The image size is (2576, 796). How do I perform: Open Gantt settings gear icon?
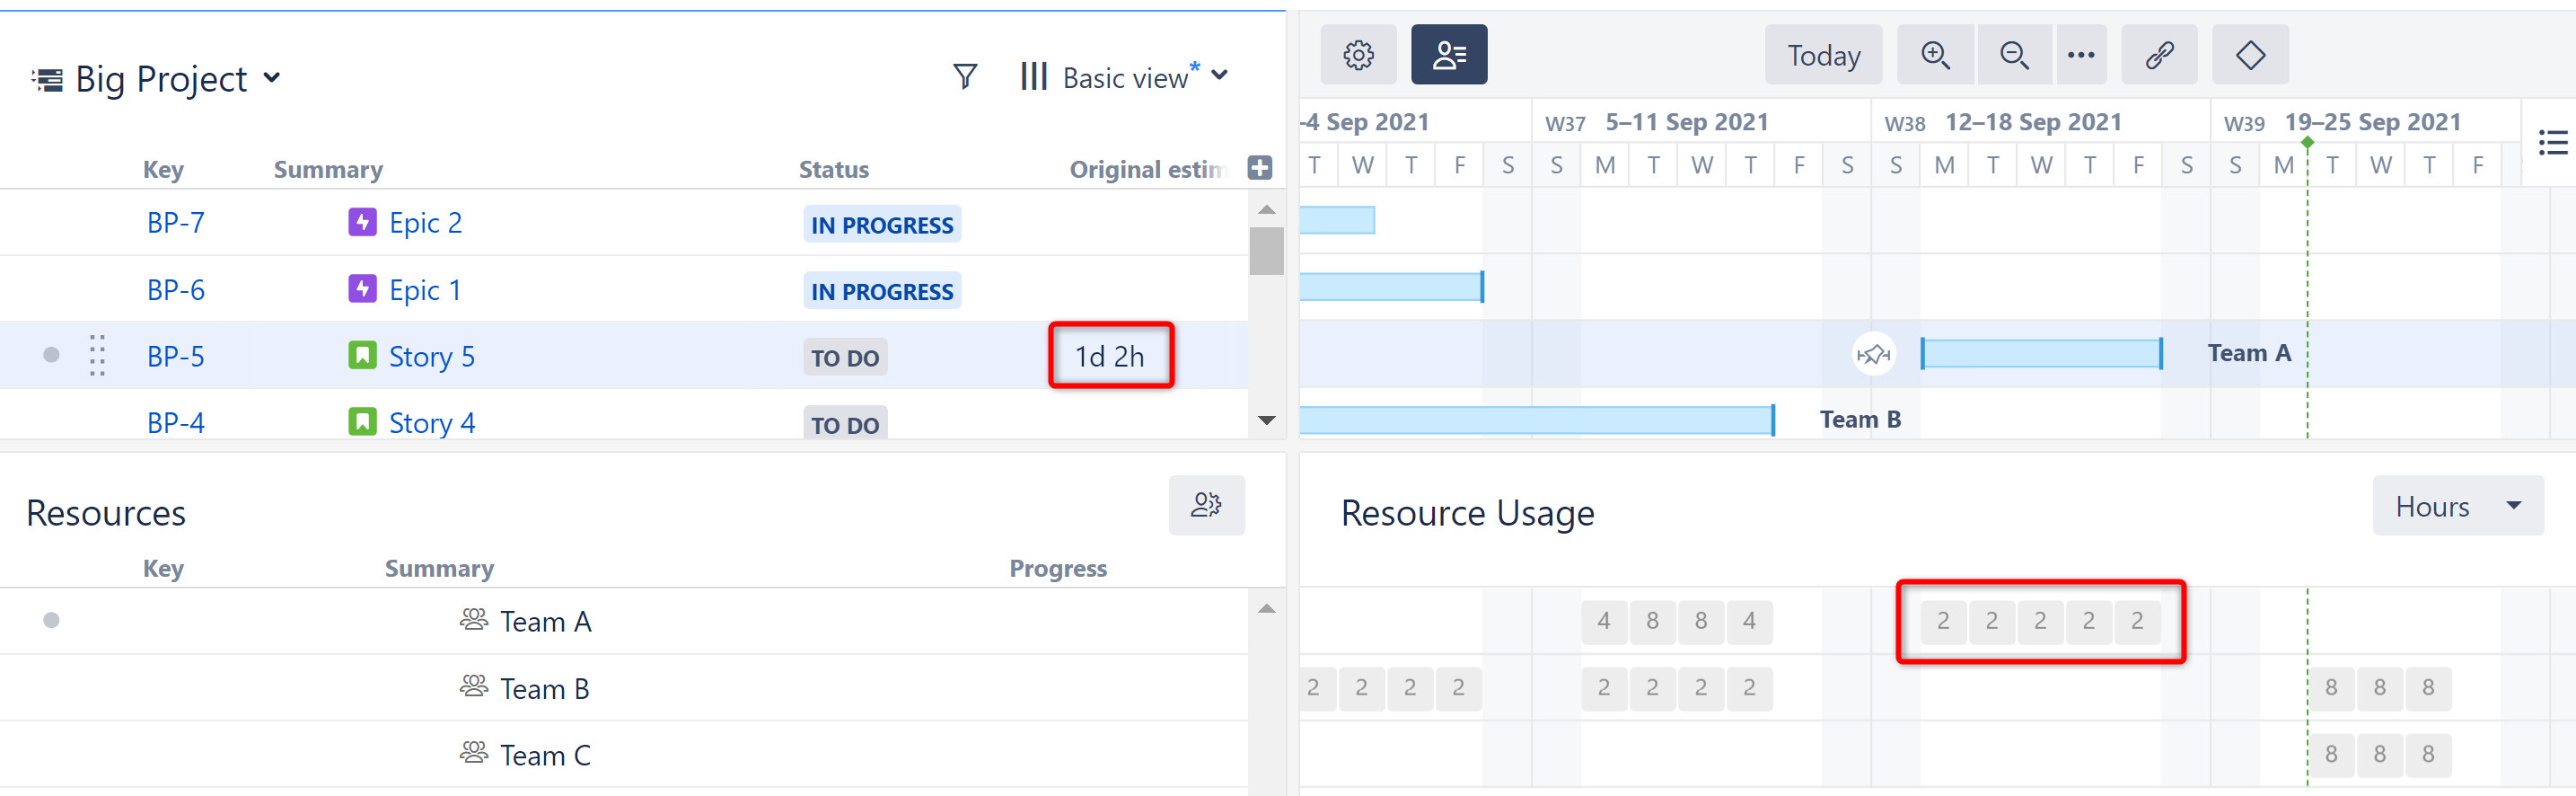tap(1357, 55)
